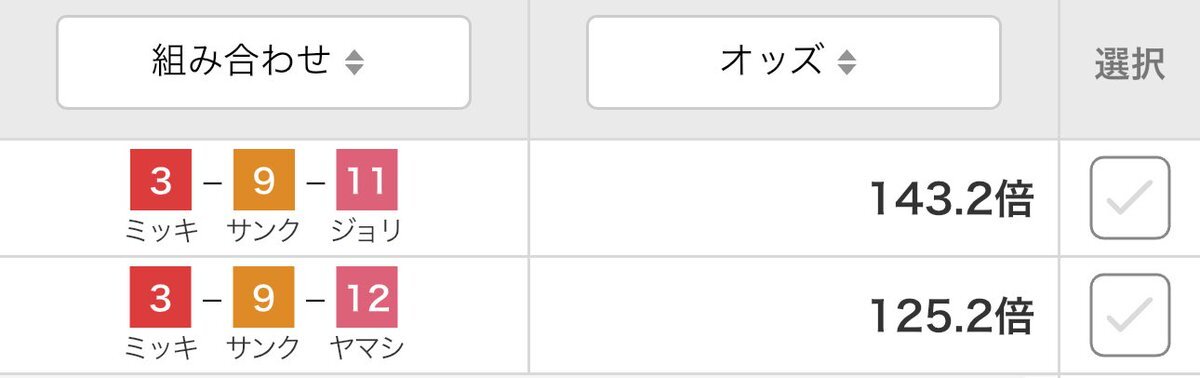
Task: Click the 125.2倍 odds value
Action: 951,317
